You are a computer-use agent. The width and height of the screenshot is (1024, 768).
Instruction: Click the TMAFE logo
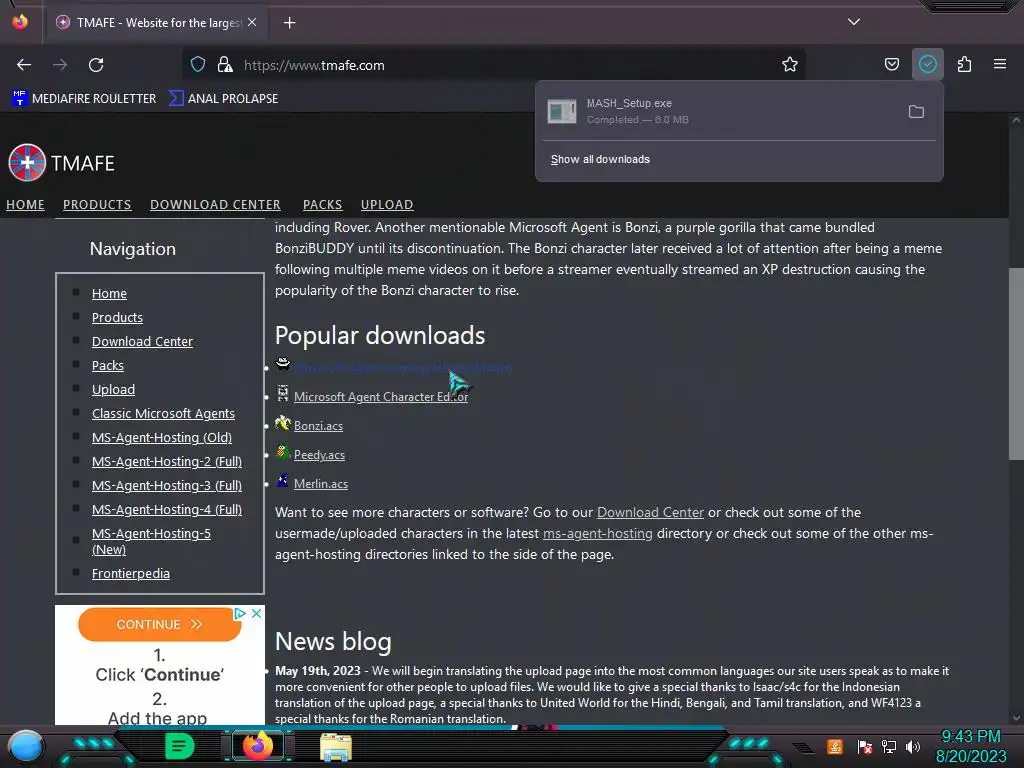click(x=61, y=163)
